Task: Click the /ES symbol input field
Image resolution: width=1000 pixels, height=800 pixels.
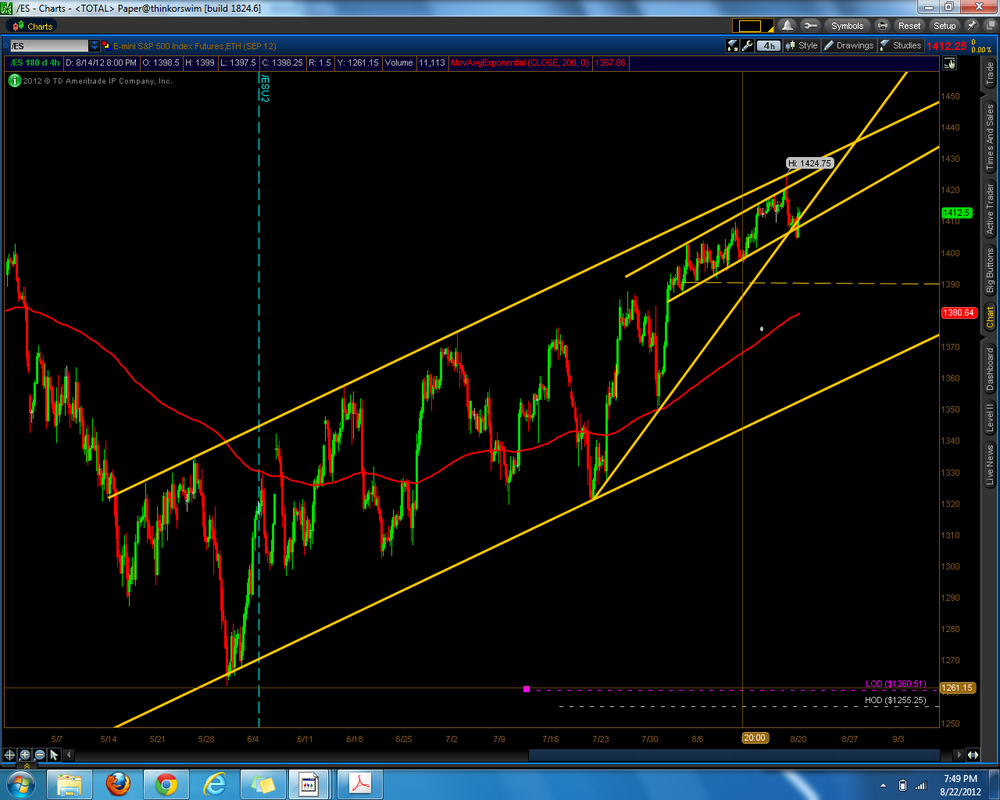Action: 48,46
